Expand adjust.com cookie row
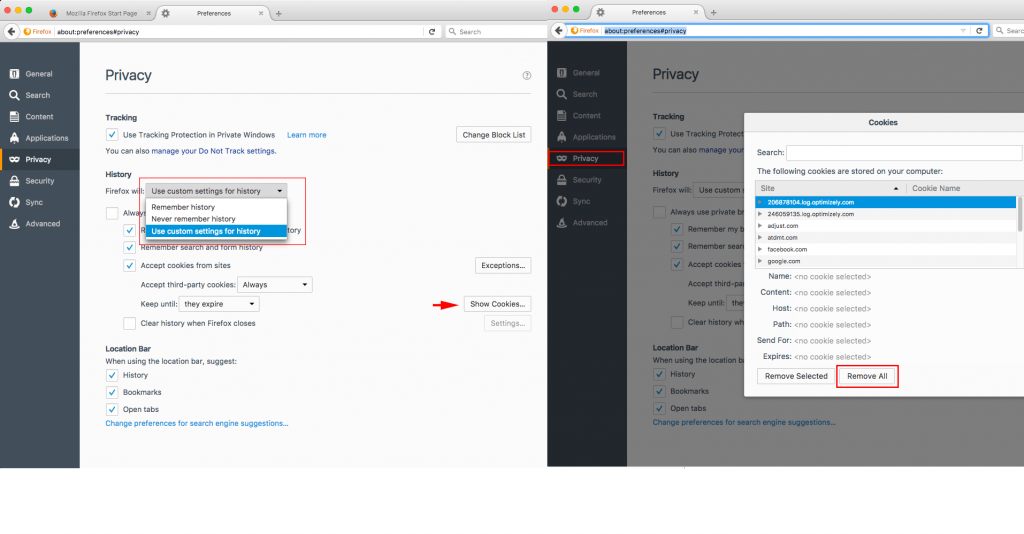Image resolution: width=1024 pixels, height=534 pixels. tap(760, 226)
